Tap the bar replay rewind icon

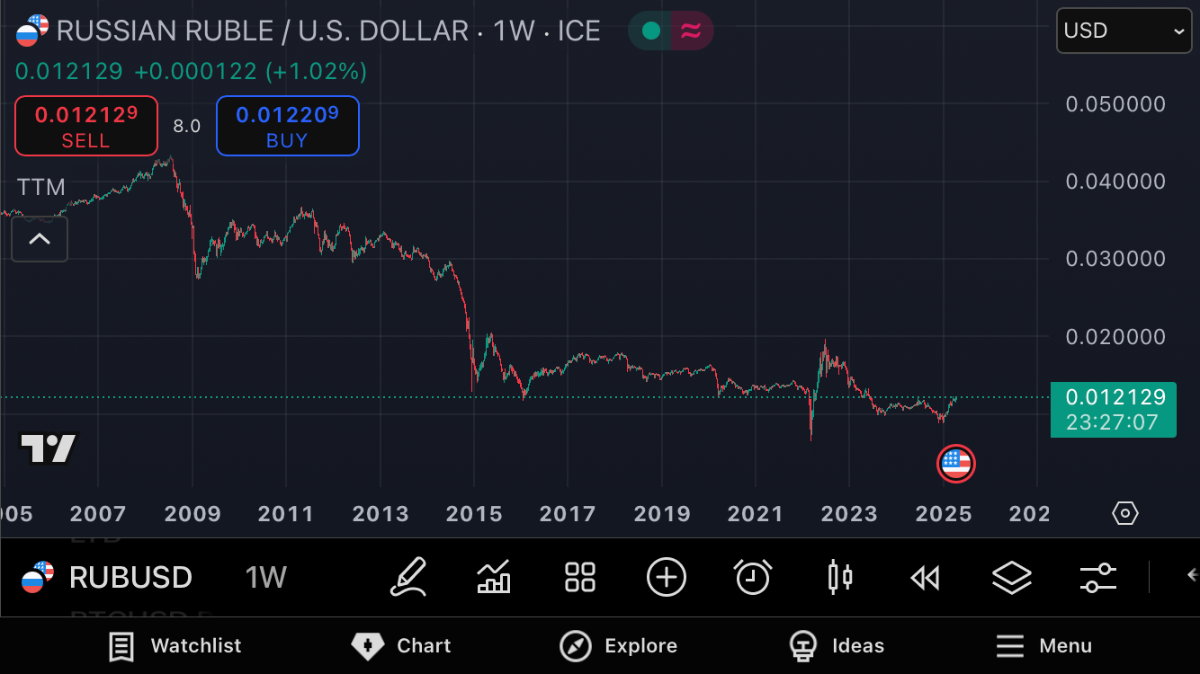pyautogui.click(x=925, y=577)
